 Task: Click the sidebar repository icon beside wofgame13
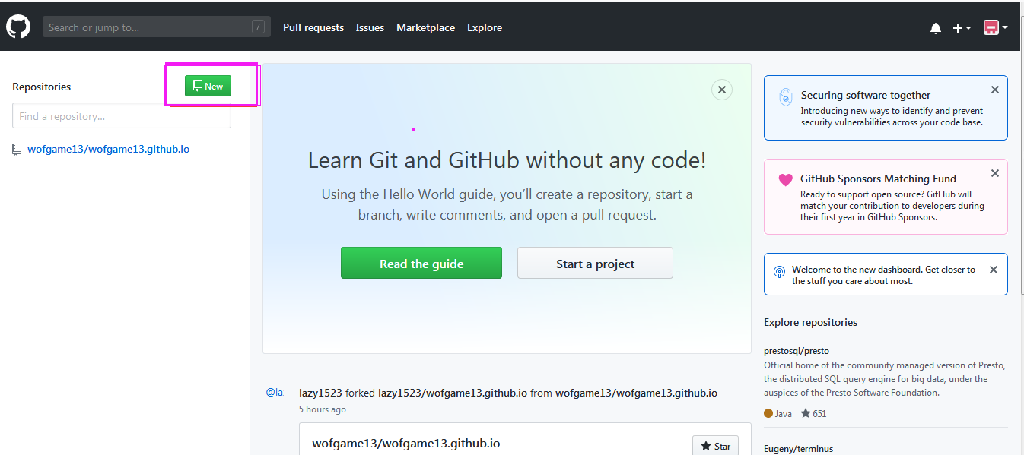(17, 149)
